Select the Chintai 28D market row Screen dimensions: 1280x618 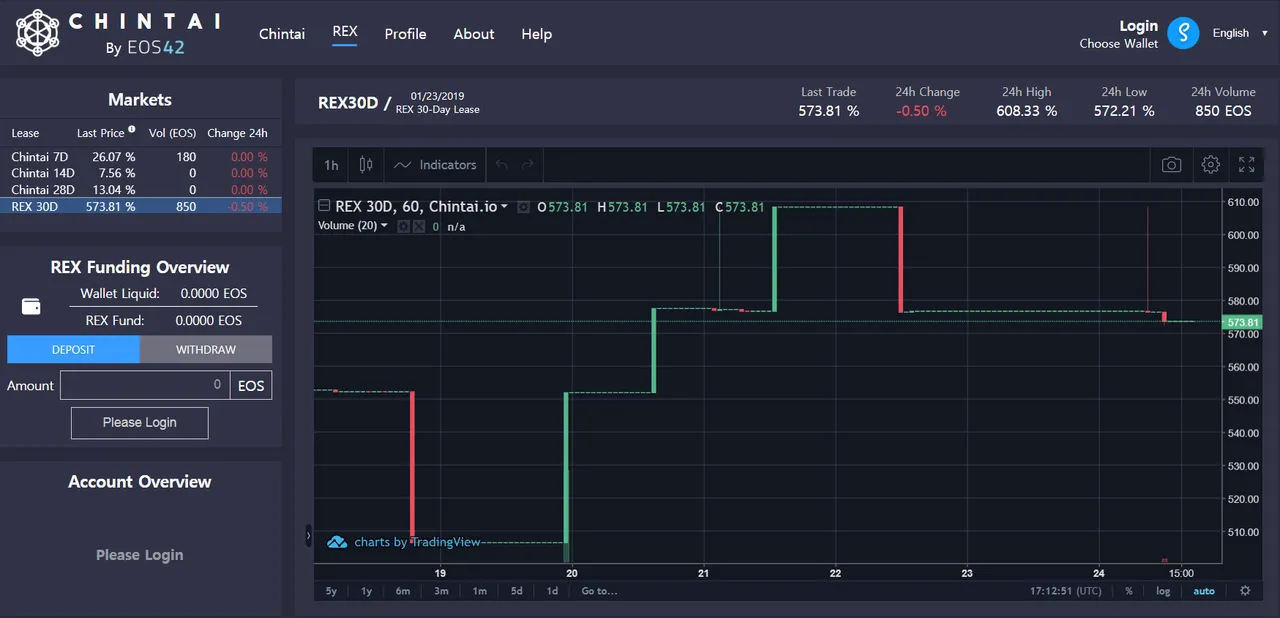[x=140, y=190]
